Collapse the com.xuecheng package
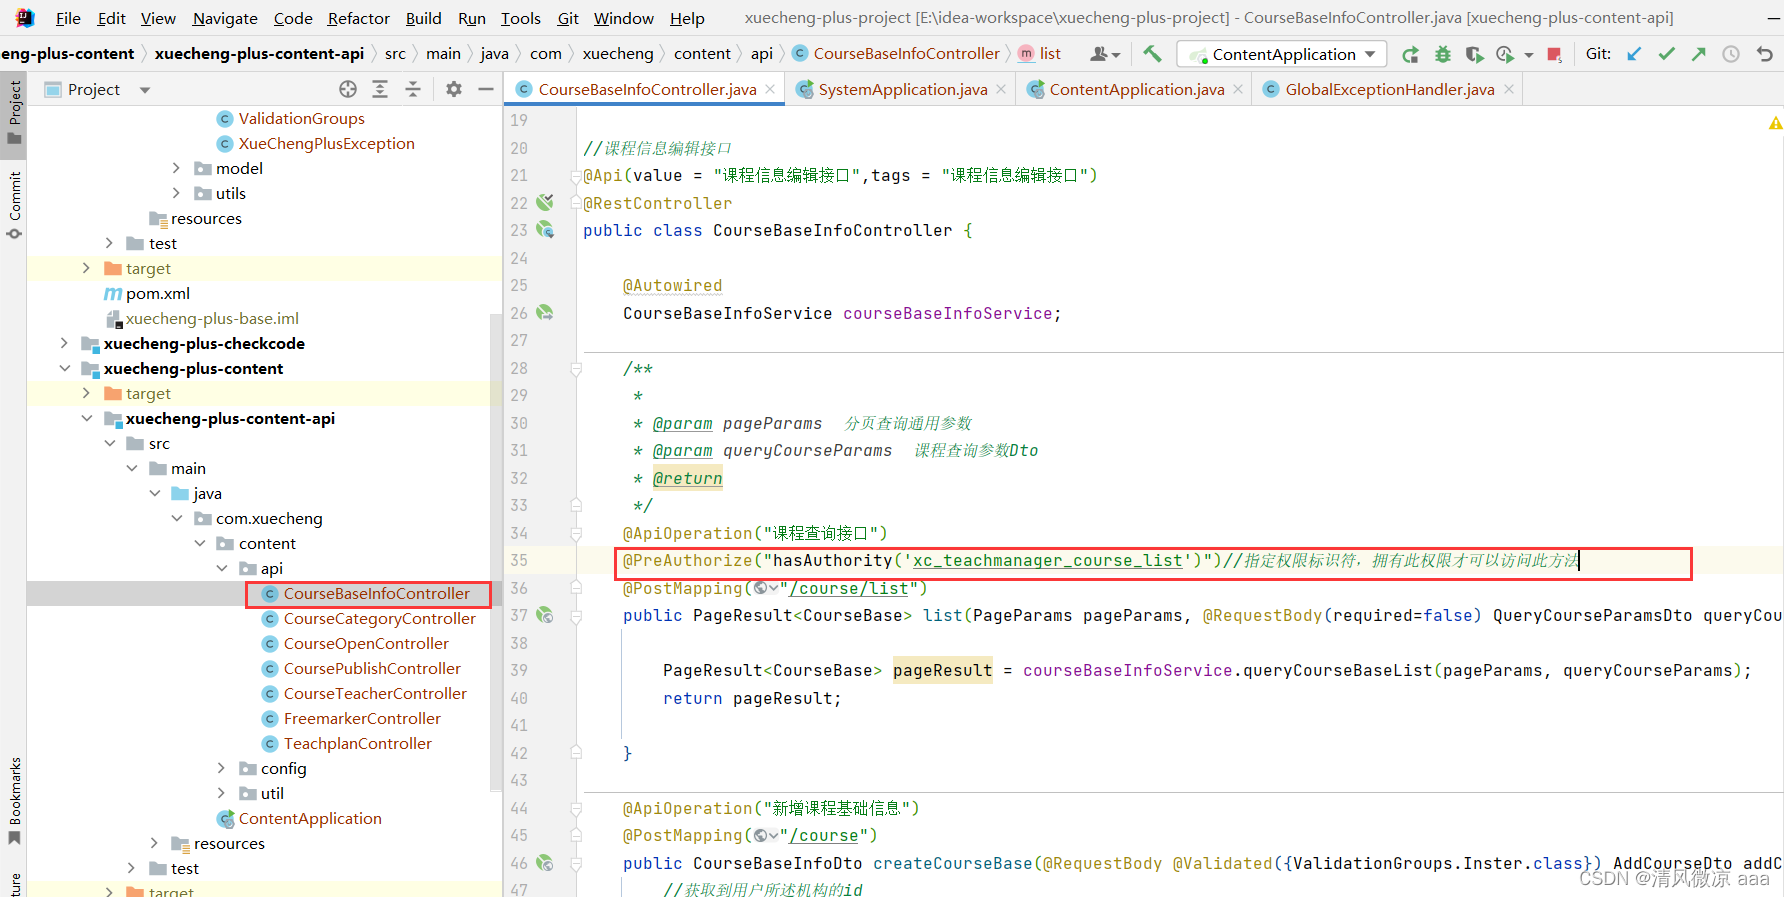 pos(176,518)
